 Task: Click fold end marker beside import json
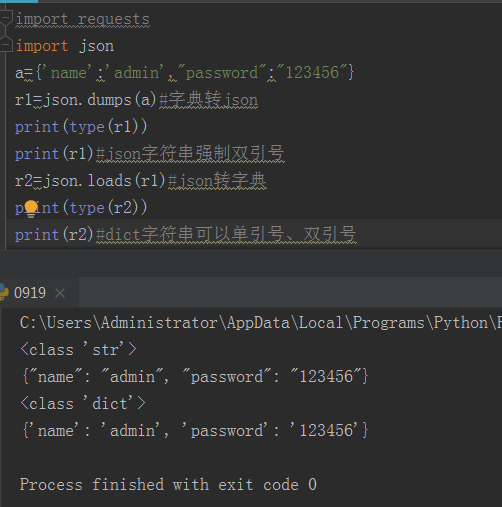[x=6, y=45]
